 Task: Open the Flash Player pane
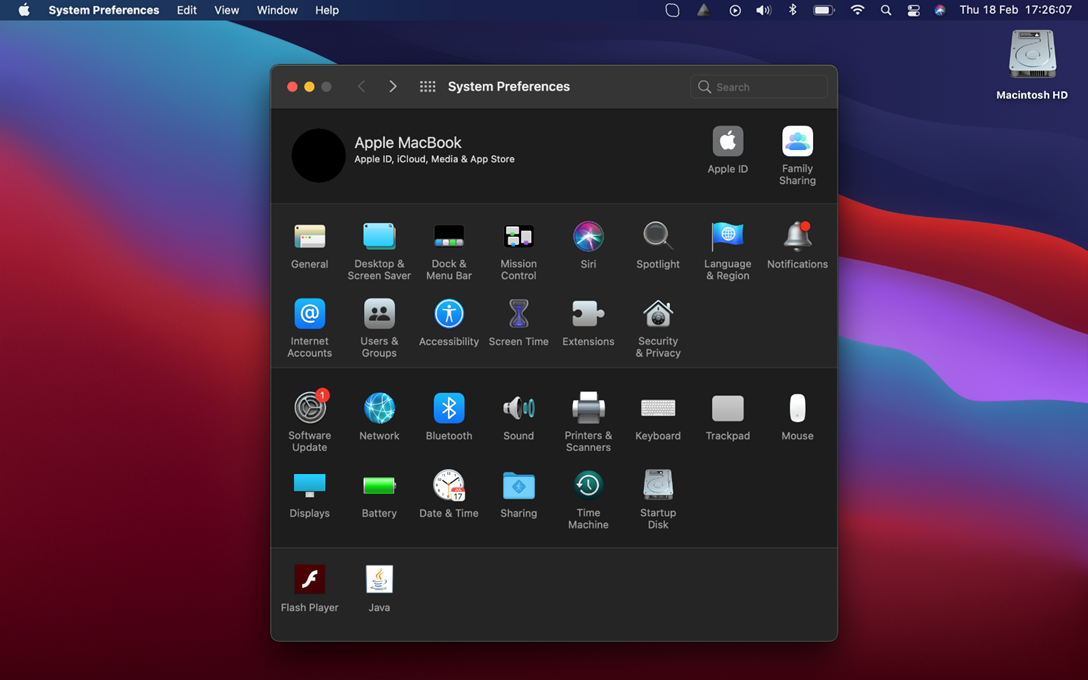pyautogui.click(x=310, y=580)
